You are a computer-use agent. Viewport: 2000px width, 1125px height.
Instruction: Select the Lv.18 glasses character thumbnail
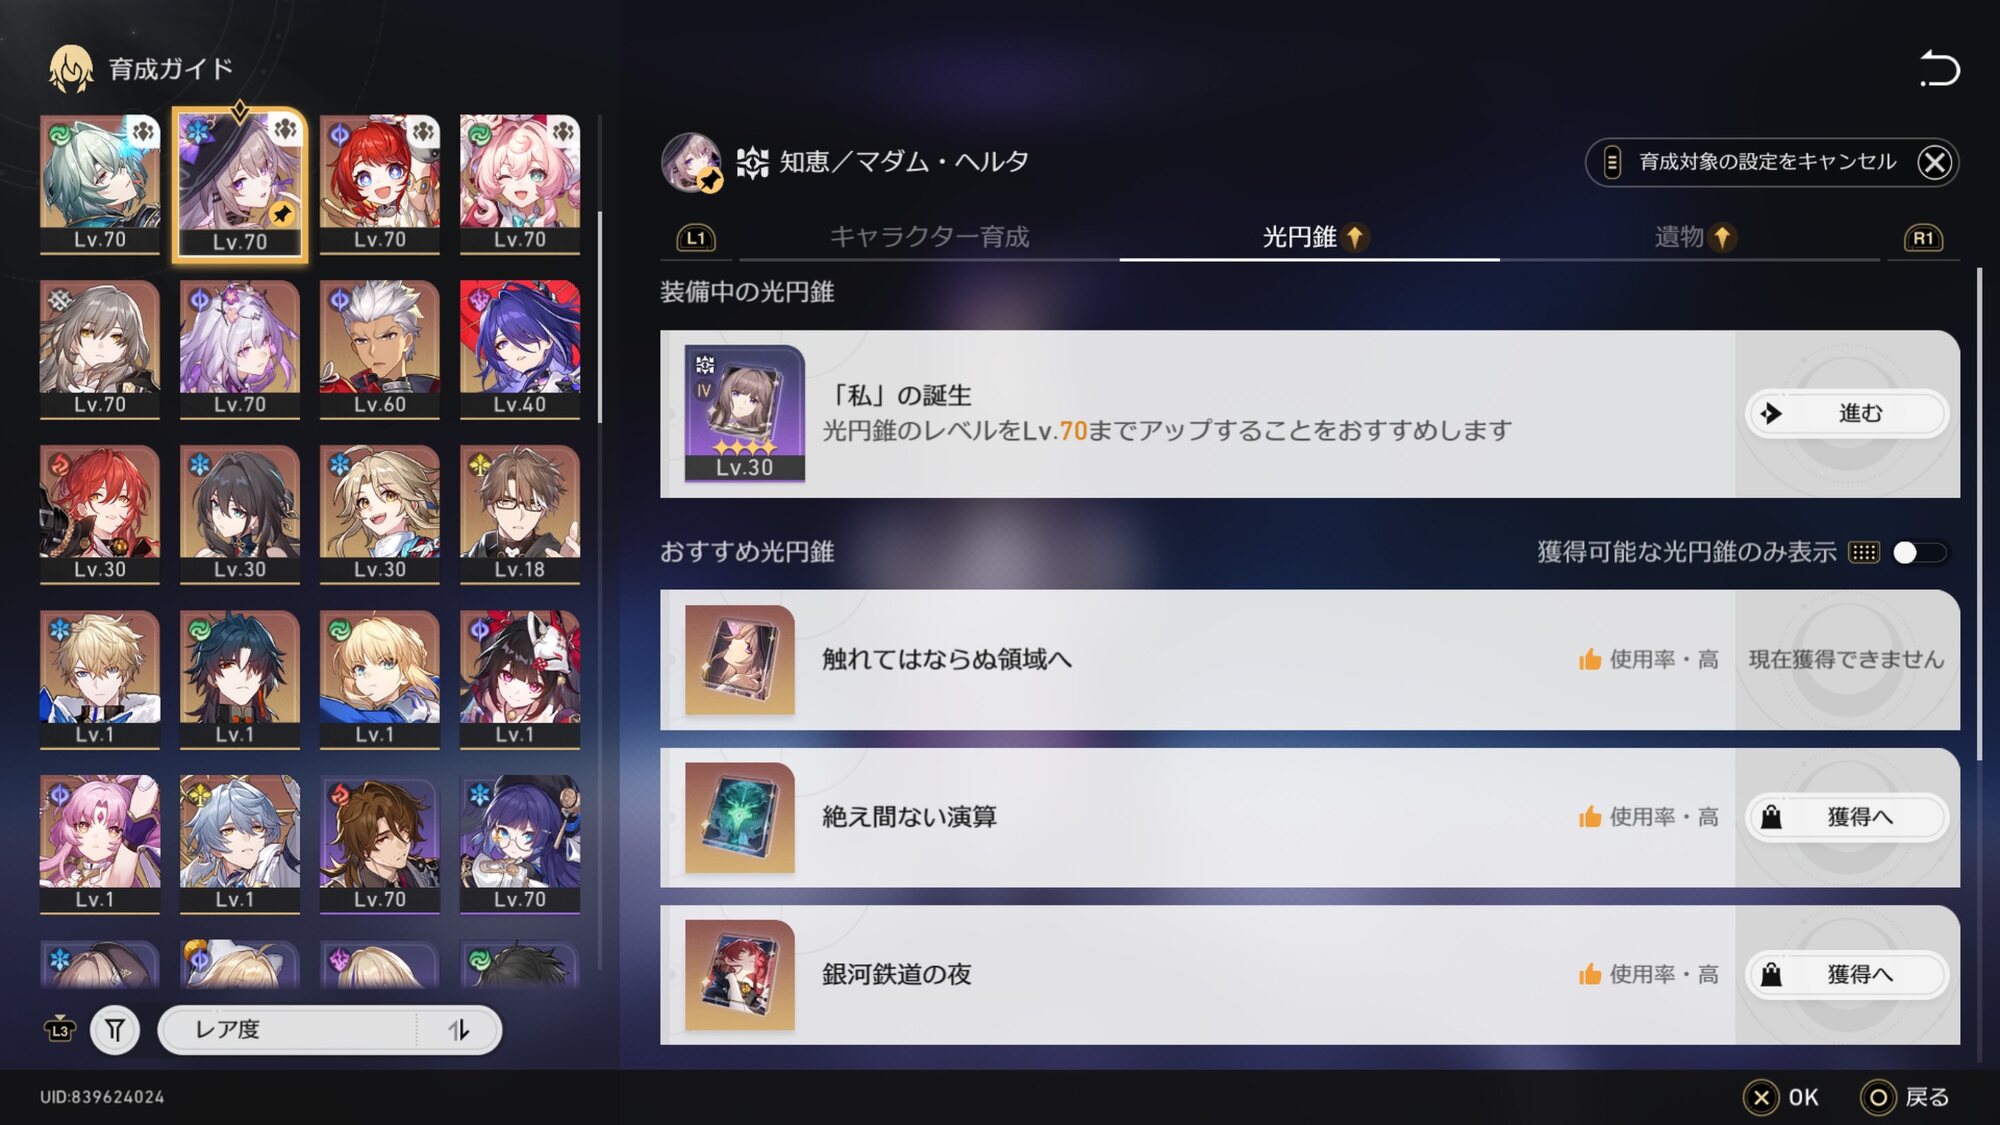pyautogui.click(x=520, y=514)
